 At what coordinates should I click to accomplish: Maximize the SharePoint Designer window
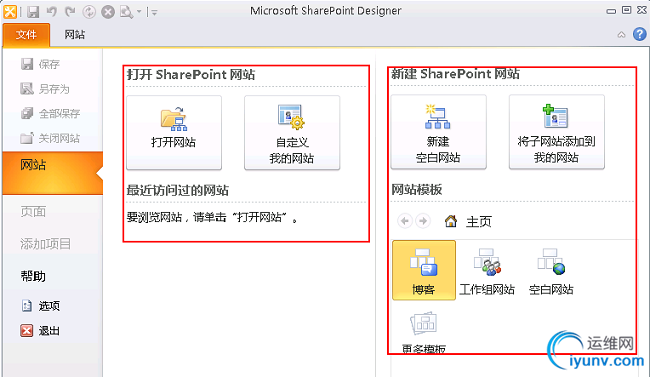point(626,10)
